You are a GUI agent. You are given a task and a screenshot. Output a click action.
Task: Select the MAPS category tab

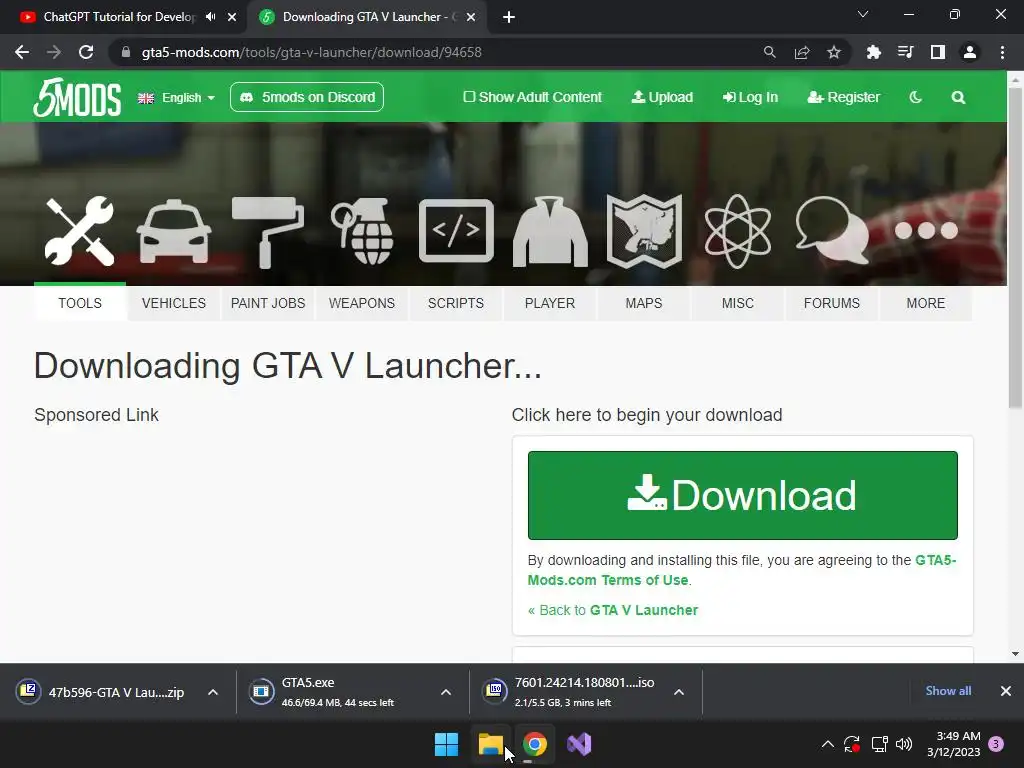tap(644, 303)
